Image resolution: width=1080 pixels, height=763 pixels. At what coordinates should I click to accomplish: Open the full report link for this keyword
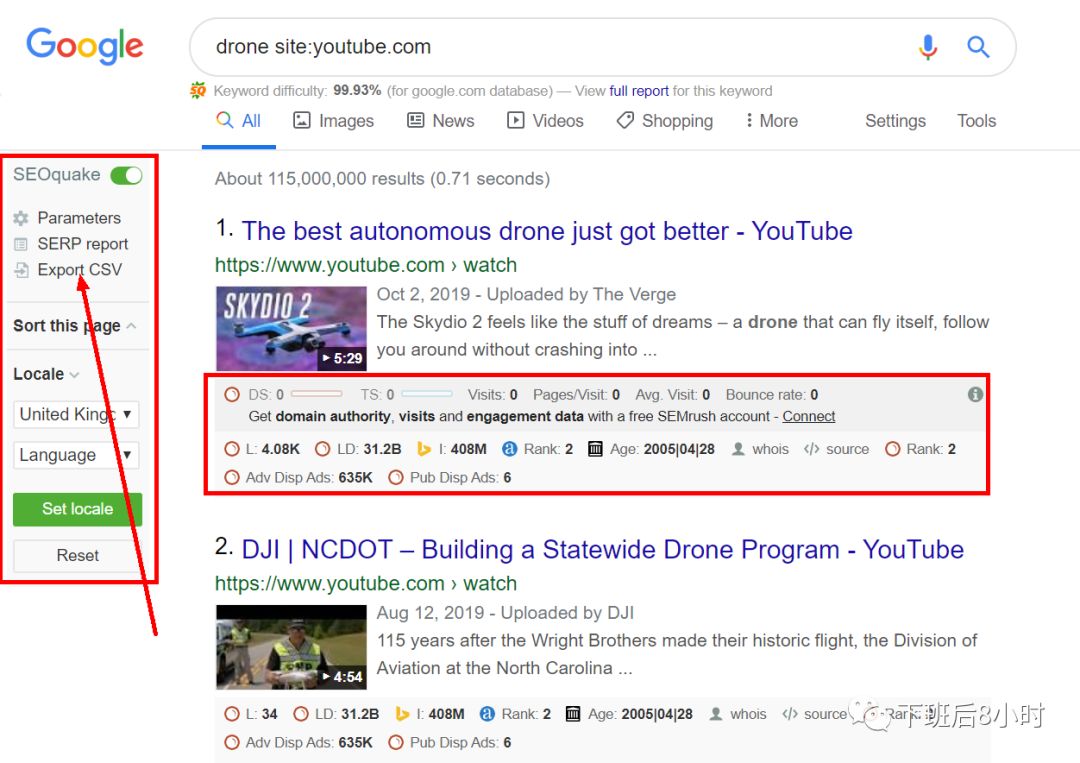point(639,91)
